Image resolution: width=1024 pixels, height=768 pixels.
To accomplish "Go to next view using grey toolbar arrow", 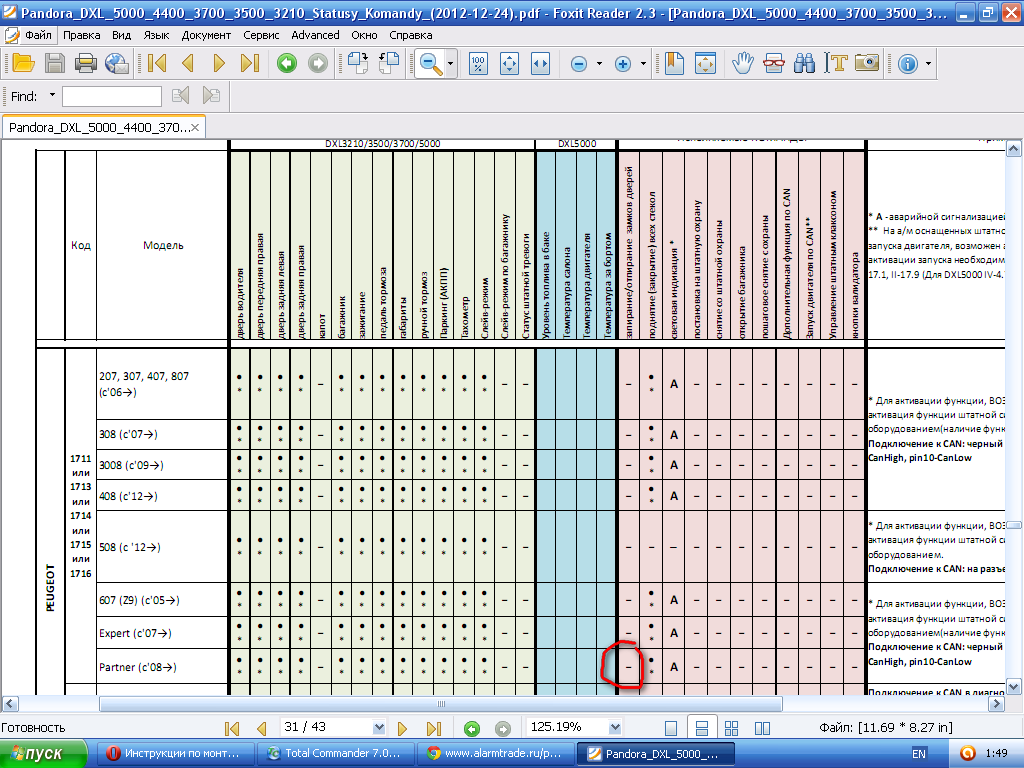I will (318, 63).
